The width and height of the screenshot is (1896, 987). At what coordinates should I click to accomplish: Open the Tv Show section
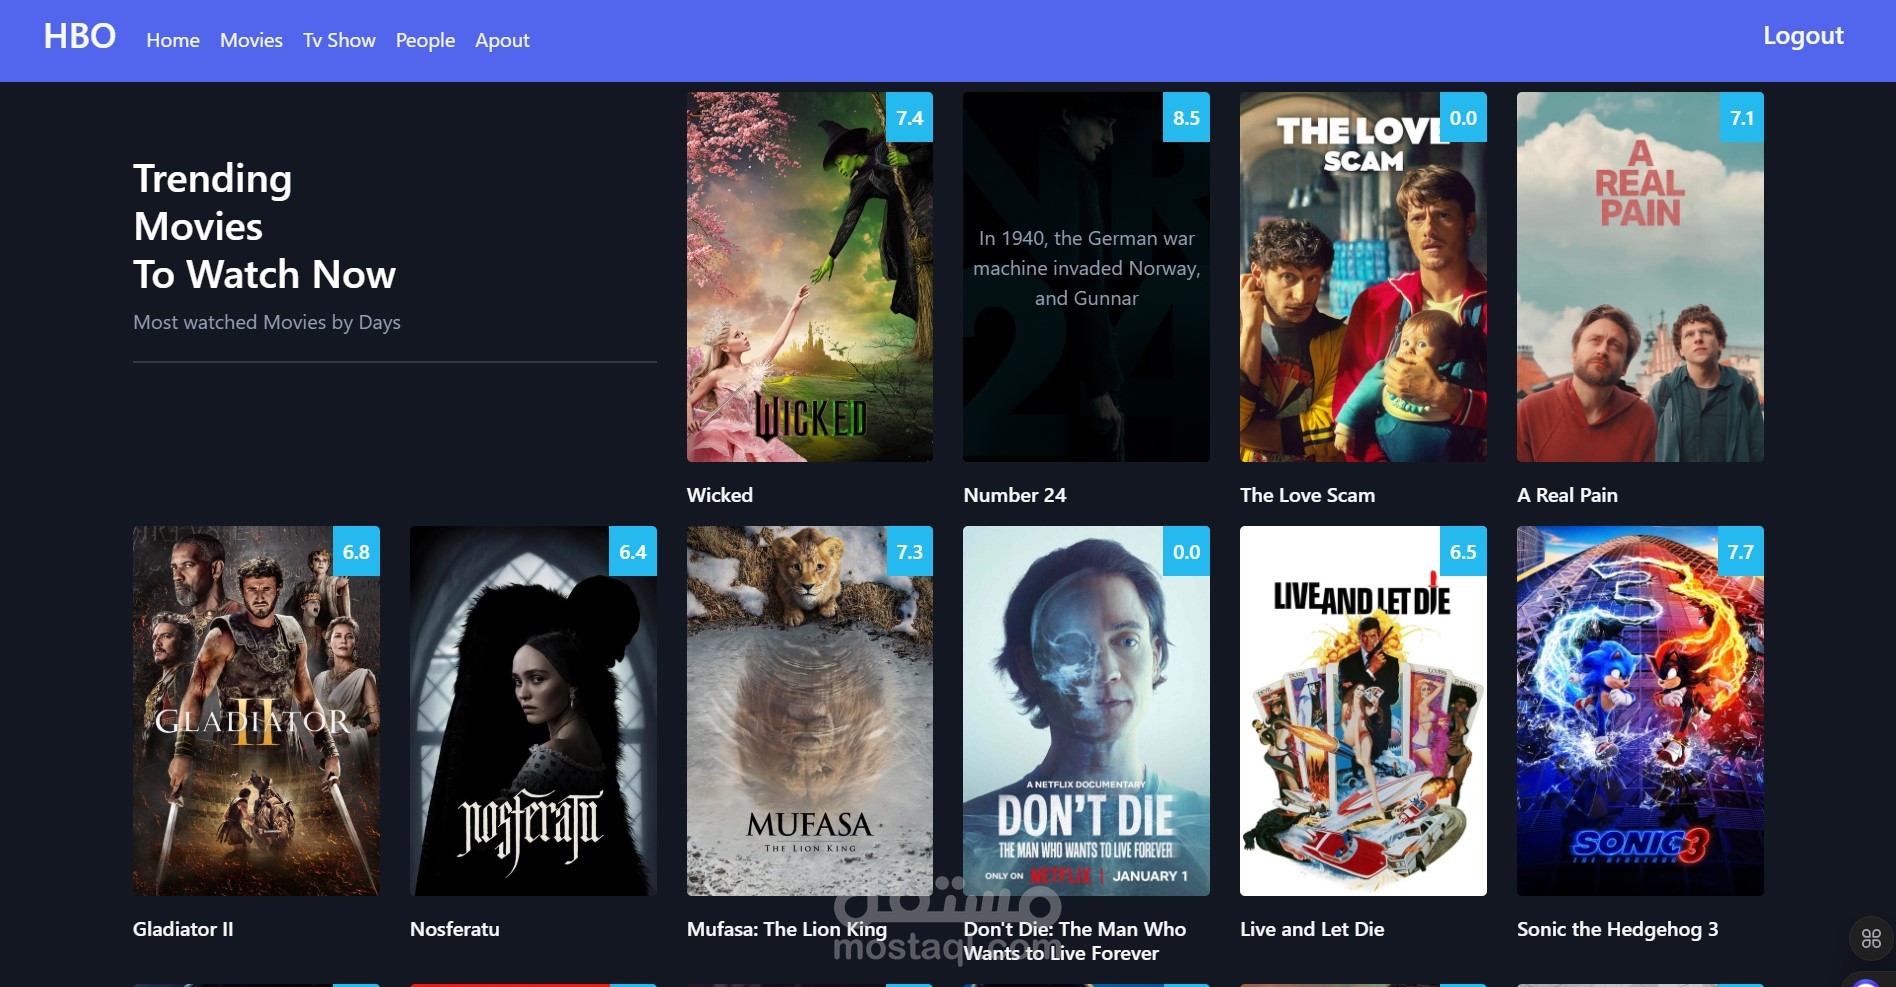(x=339, y=40)
